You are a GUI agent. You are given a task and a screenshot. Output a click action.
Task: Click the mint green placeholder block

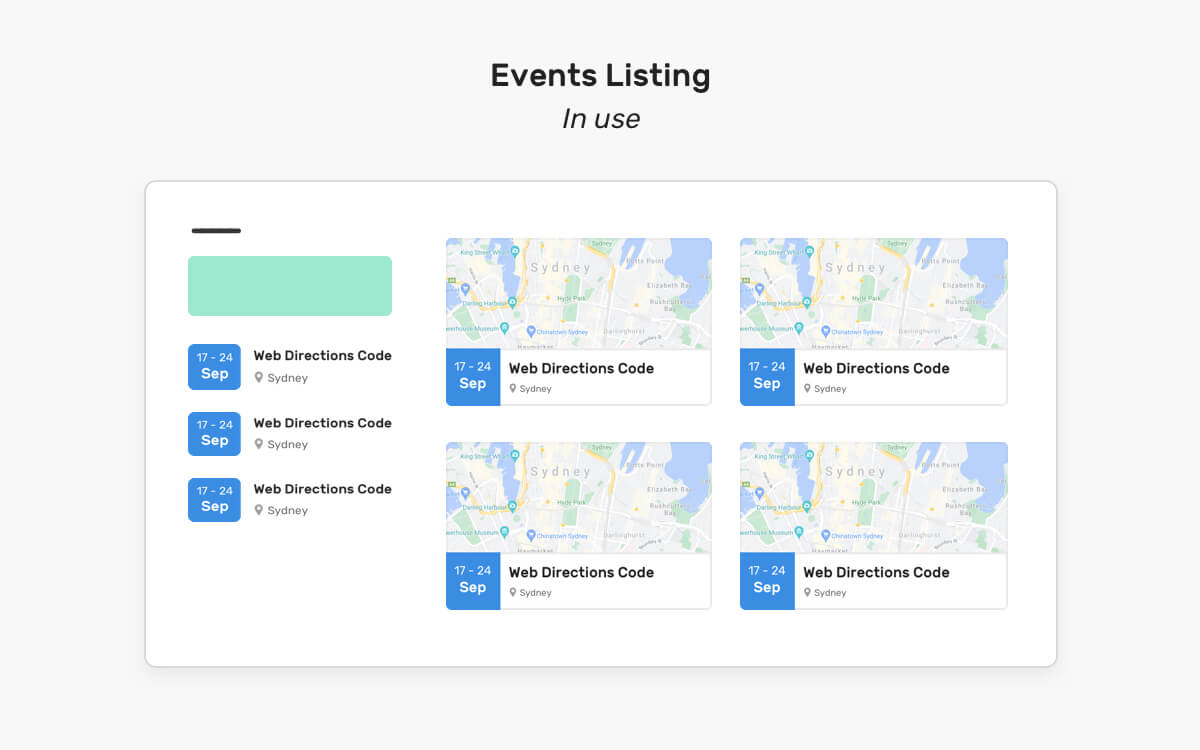tap(290, 286)
